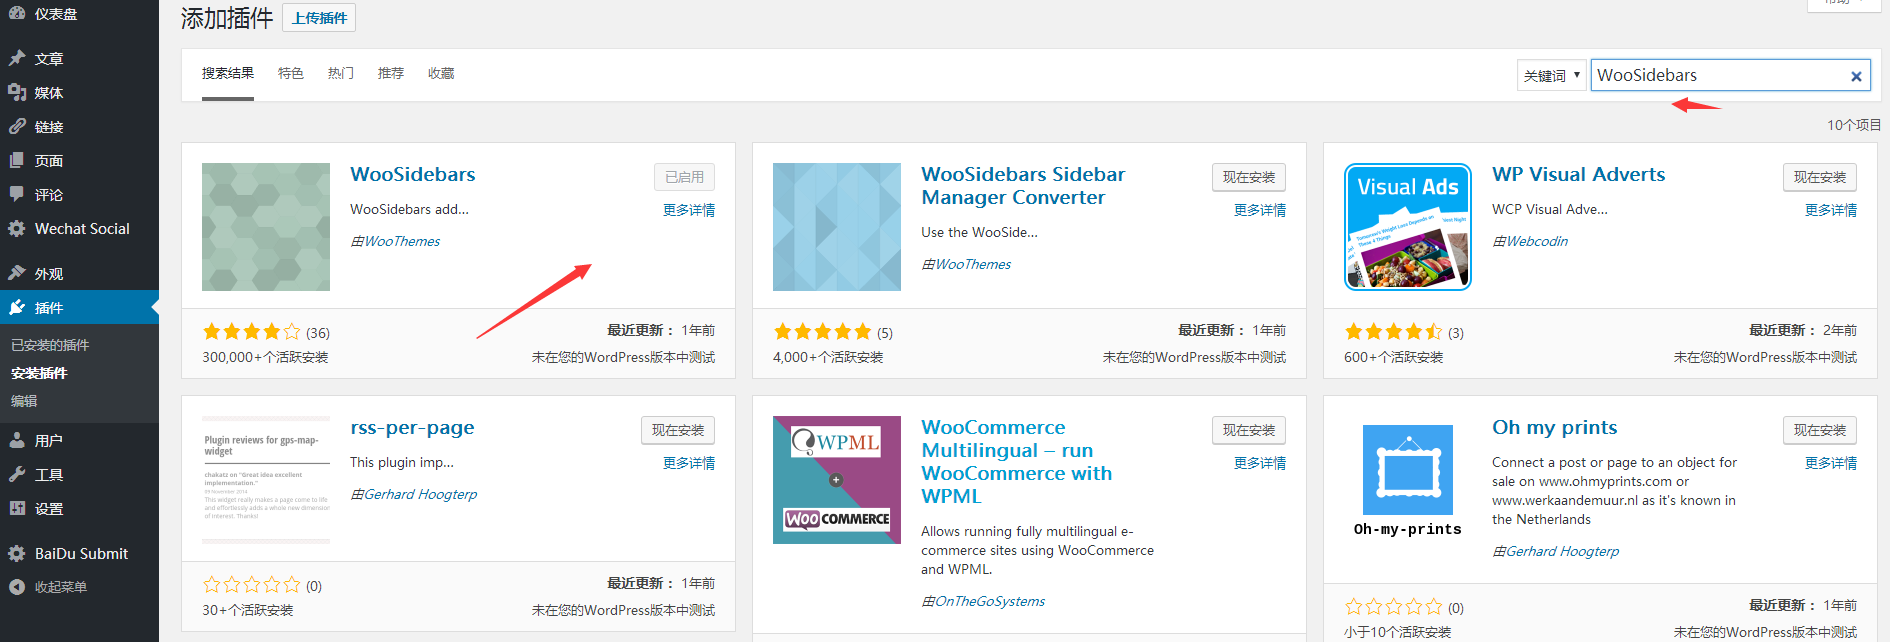Open 更多详情 for WP Visual Adverts
The image size is (1890, 642).
click(x=1831, y=210)
